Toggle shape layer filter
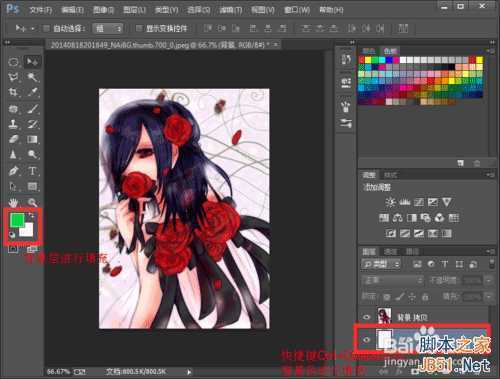The height and width of the screenshot is (379, 500). 459,264
